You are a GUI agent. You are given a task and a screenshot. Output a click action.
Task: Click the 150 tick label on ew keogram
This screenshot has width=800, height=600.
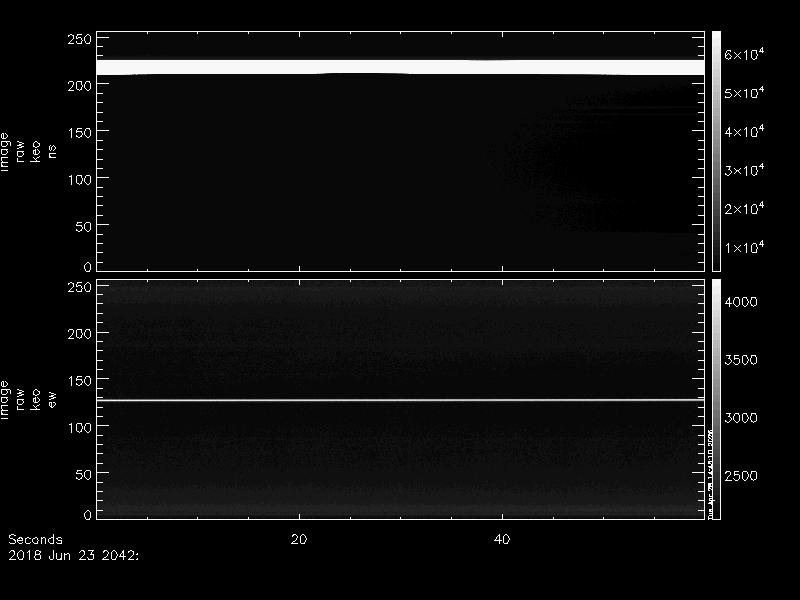(80, 381)
